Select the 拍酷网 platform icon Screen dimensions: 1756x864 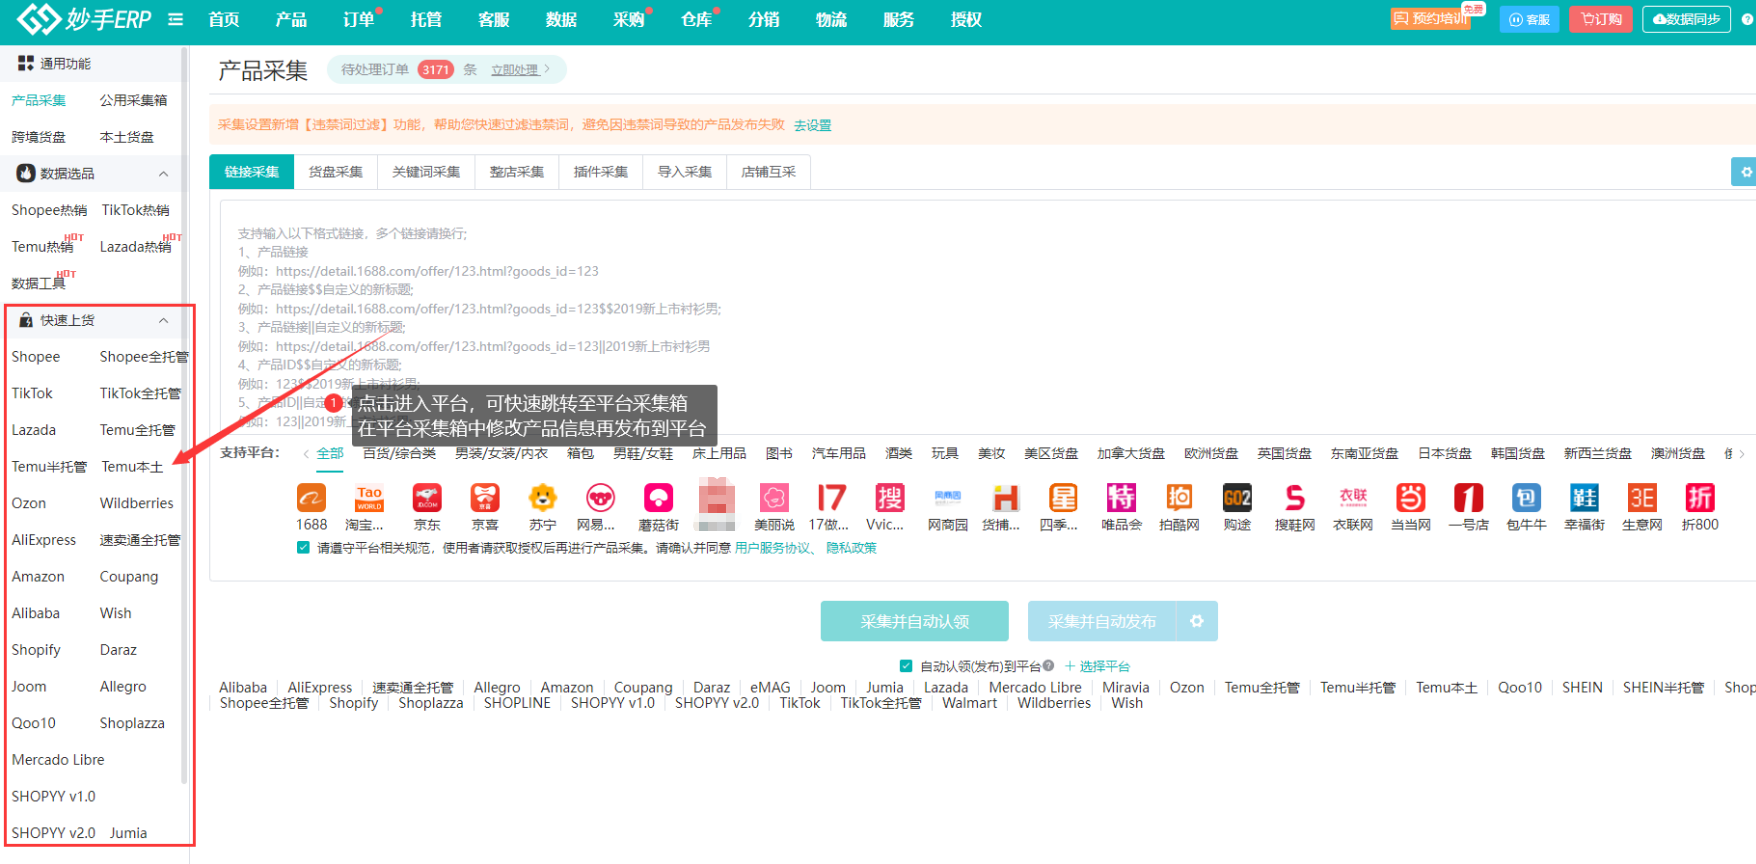tap(1179, 497)
